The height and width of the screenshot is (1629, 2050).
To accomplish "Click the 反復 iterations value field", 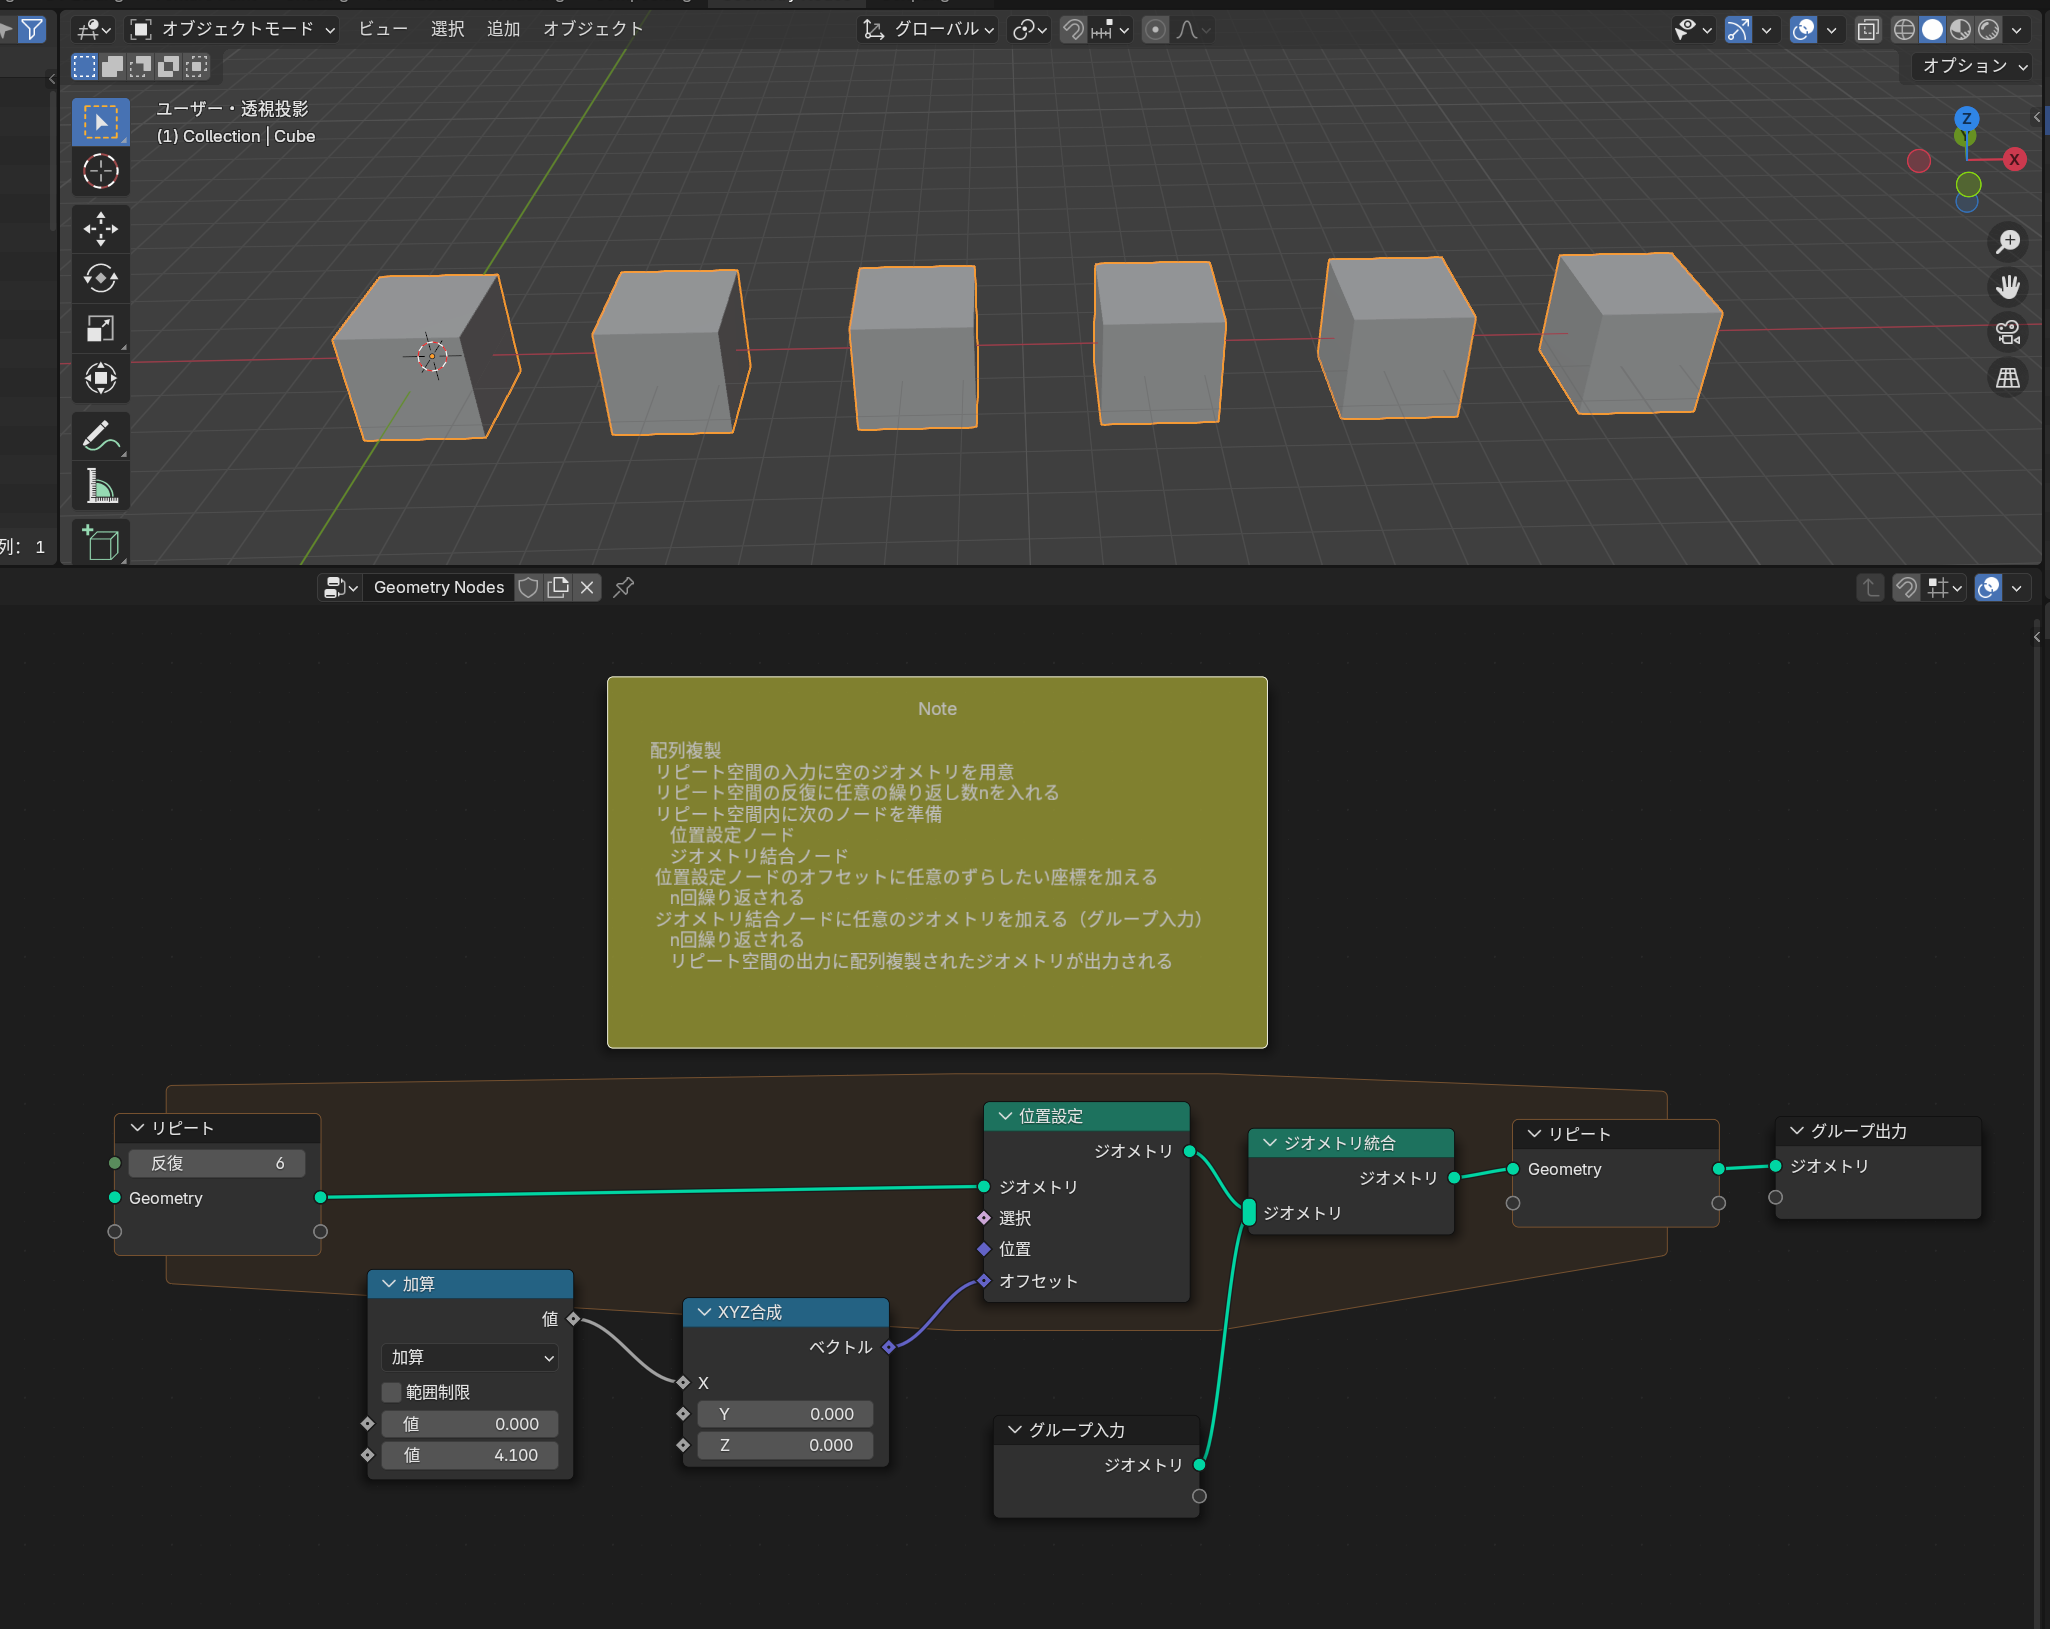I will coord(217,1163).
